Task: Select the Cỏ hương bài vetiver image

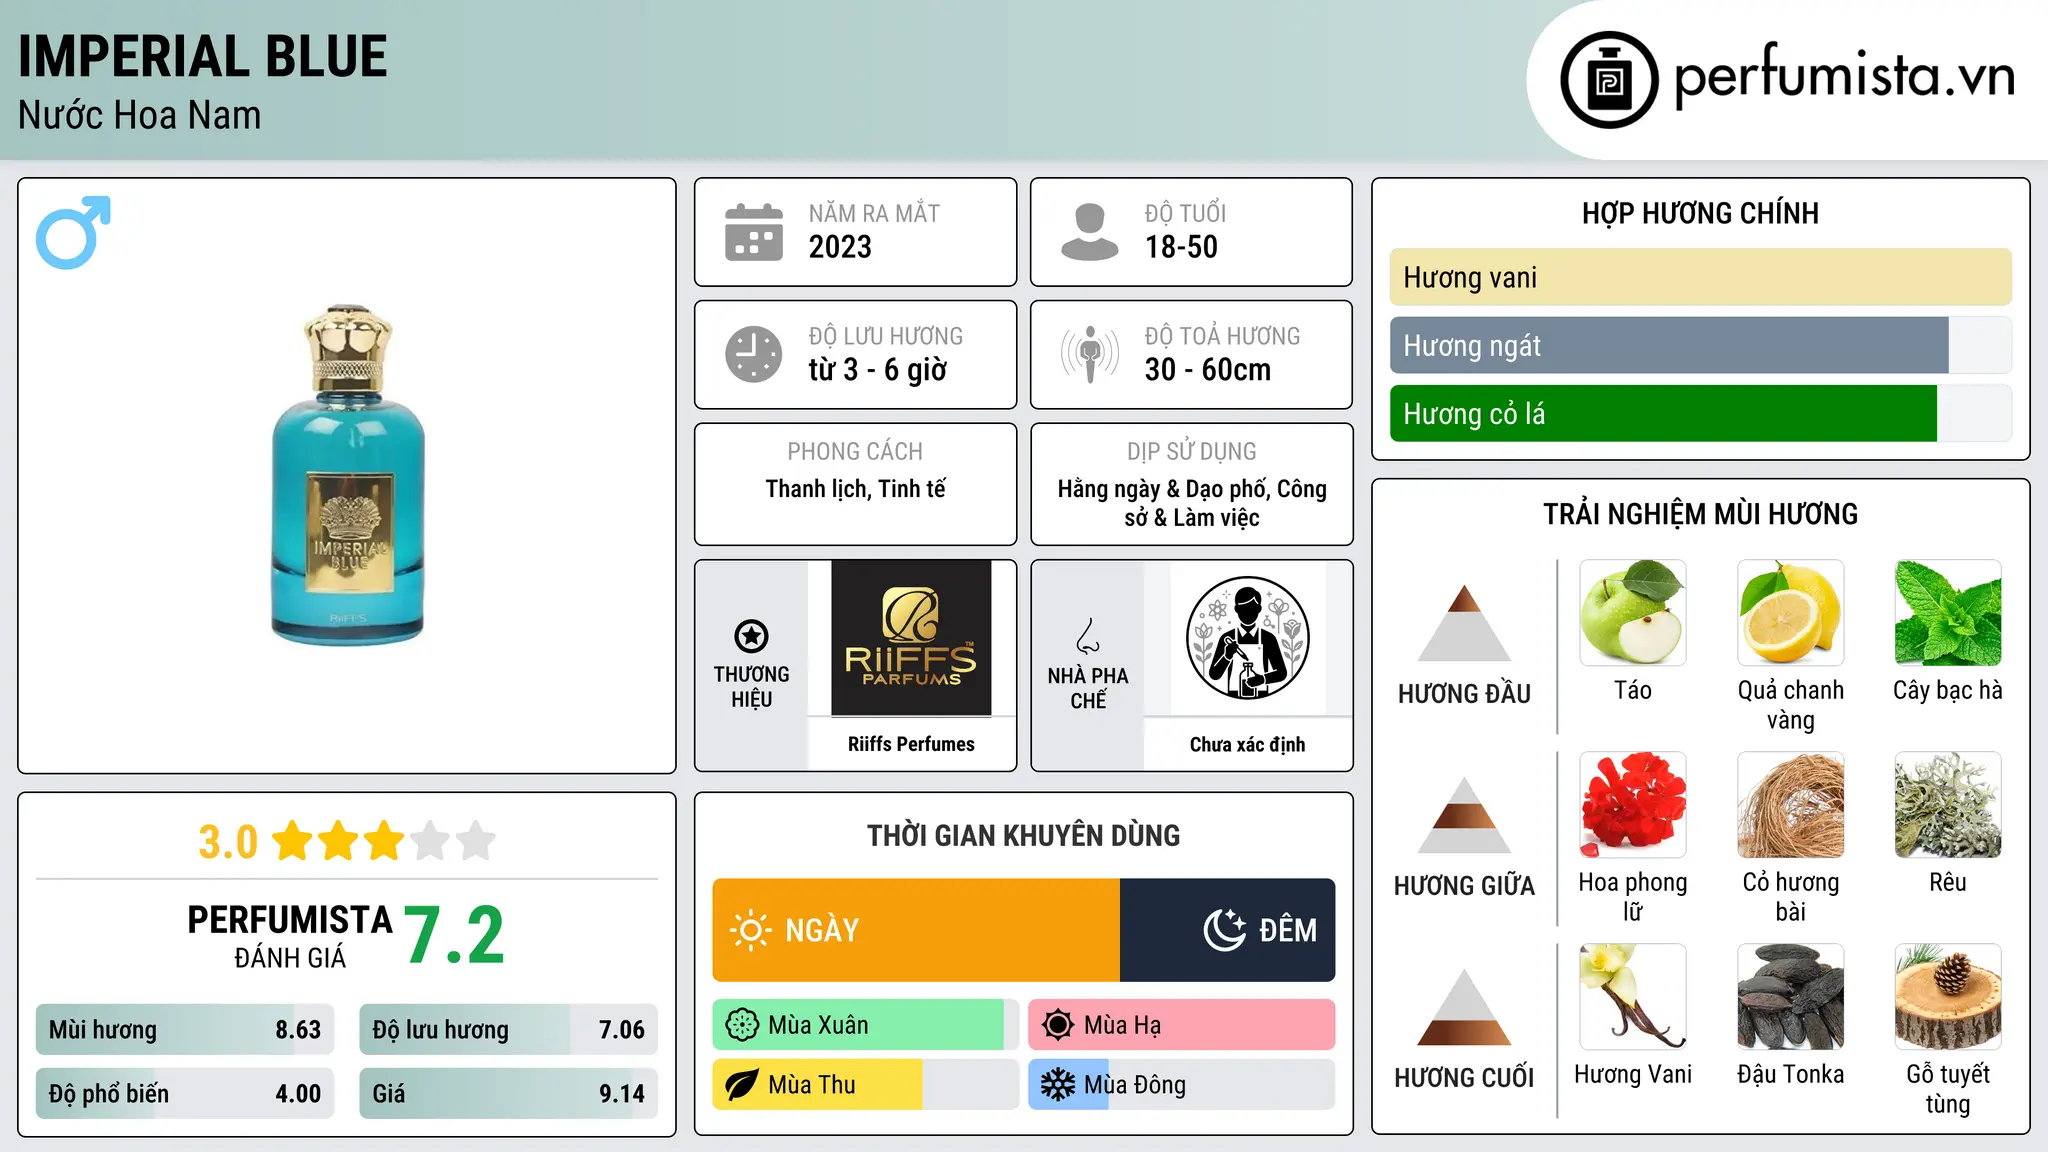Action: [x=1790, y=805]
